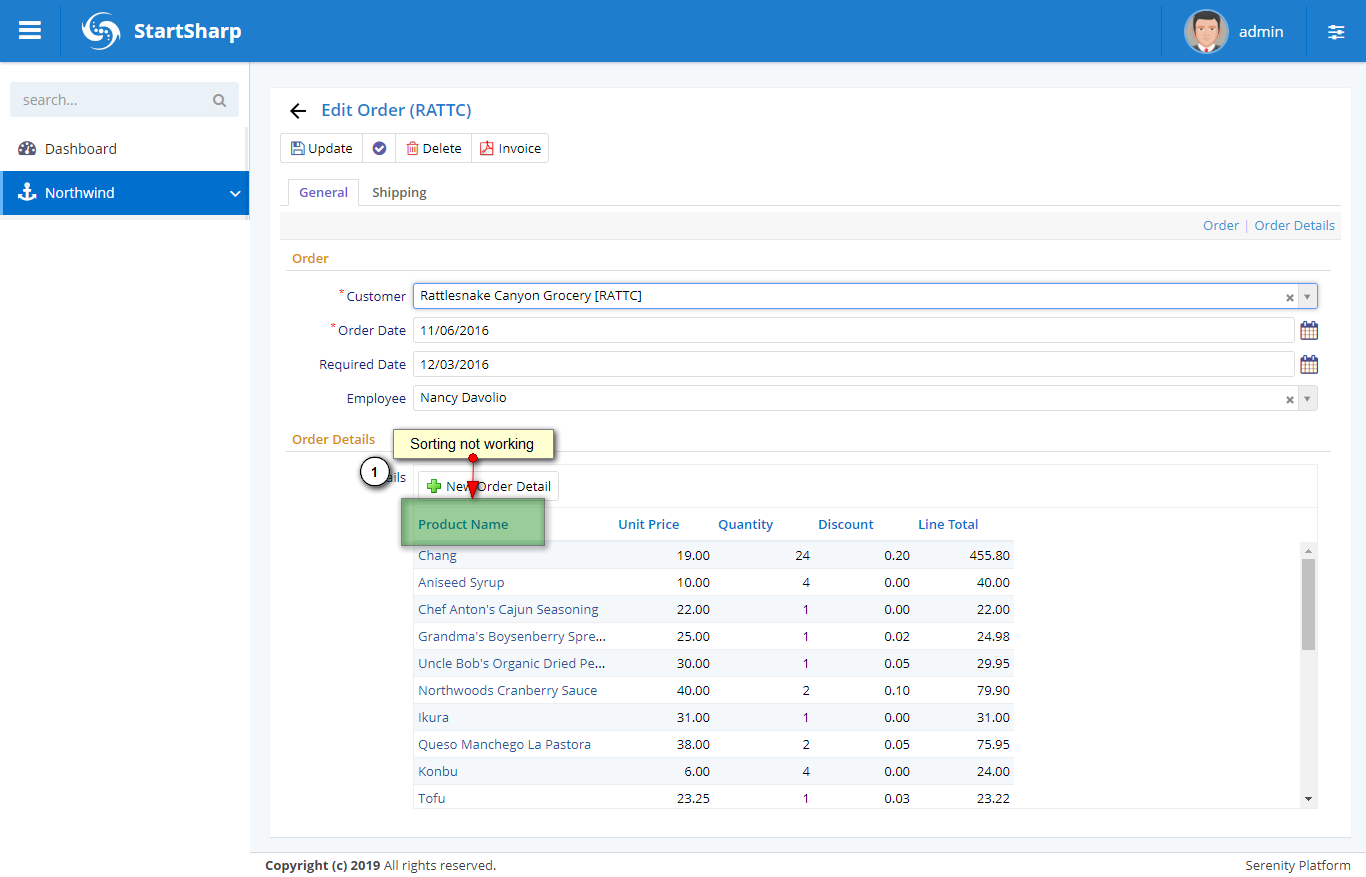Viewport: 1366px width, 877px height.
Task: Click the grid scrollbar down arrow
Action: [1308, 799]
